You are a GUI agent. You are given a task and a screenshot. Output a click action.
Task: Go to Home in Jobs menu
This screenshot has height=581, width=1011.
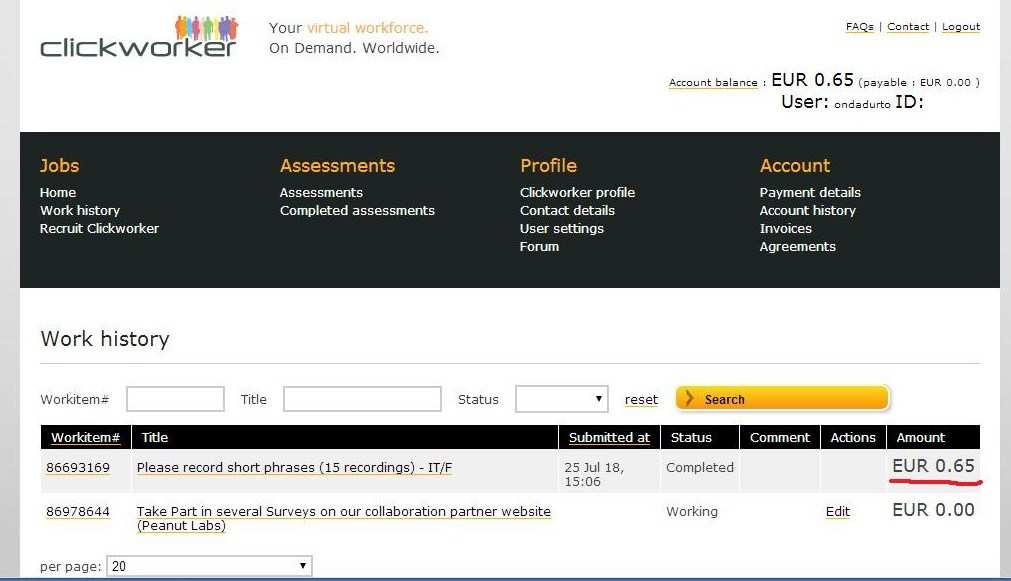(58, 192)
